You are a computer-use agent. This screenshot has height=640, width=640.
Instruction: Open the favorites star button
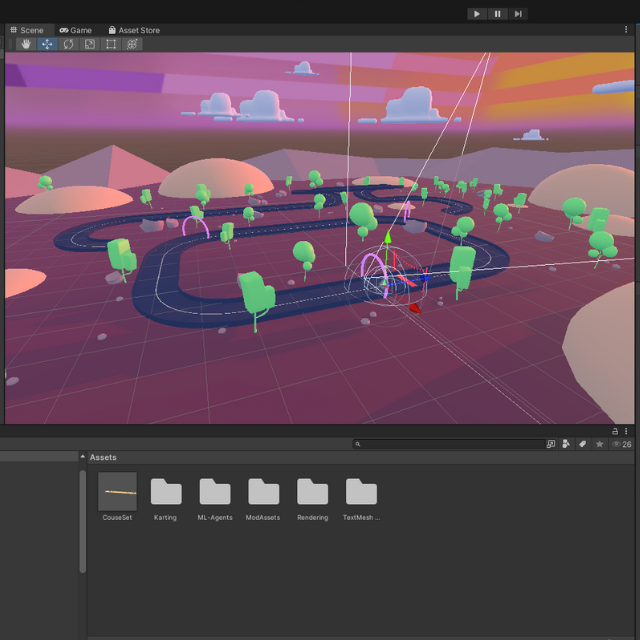click(x=599, y=444)
